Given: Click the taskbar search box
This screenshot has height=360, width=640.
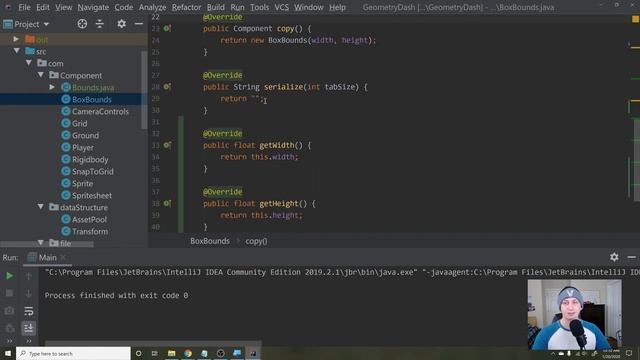Looking at the screenshot, I should [x=73, y=353].
